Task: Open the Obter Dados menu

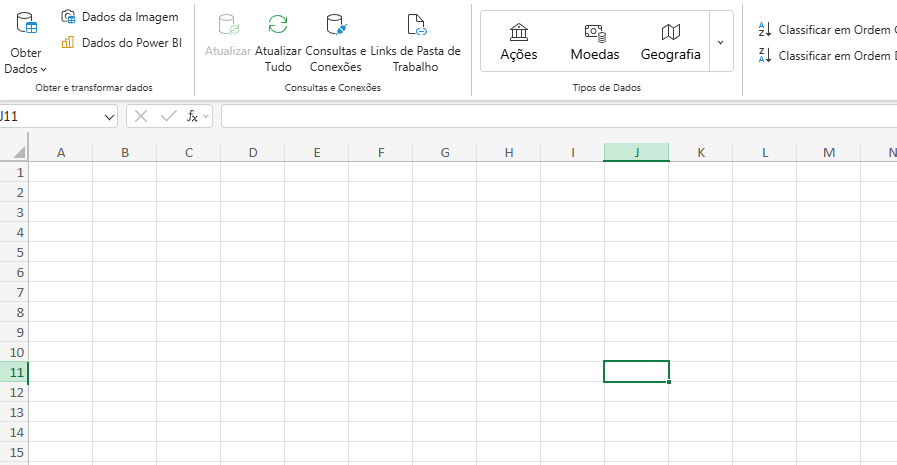Action: pos(26,43)
